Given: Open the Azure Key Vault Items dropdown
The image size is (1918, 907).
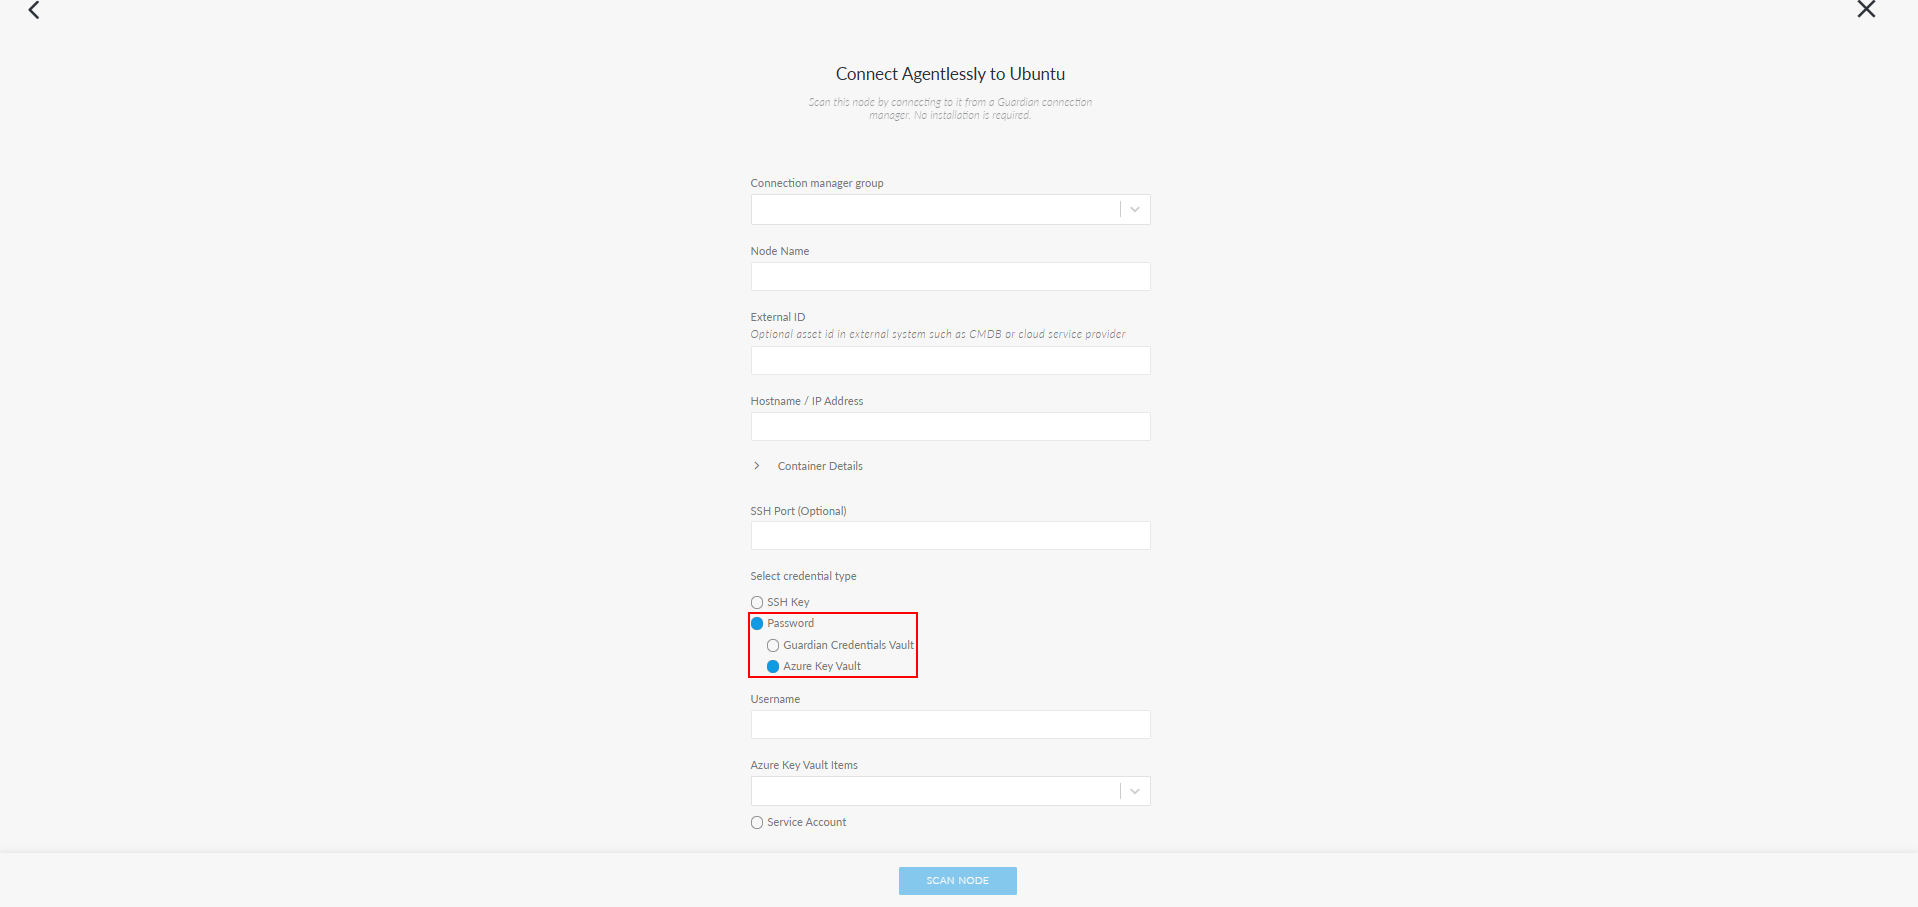Looking at the screenshot, I should [950, 791].
